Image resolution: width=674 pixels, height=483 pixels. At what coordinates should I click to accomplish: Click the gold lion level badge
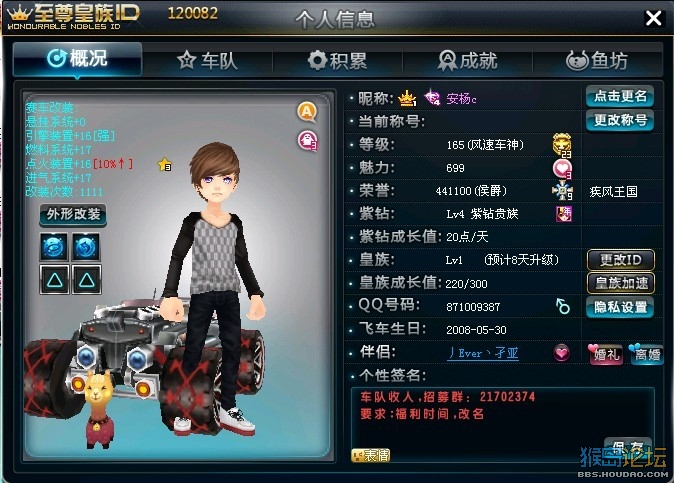(x=562, y=145)
